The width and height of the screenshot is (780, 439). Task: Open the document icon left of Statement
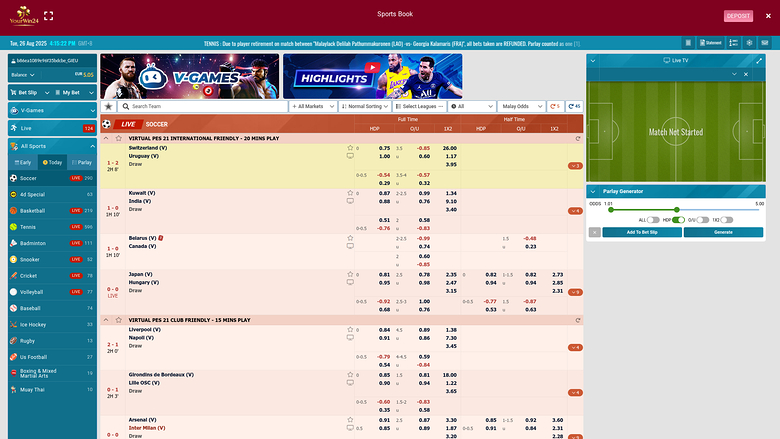coord(688,43)
